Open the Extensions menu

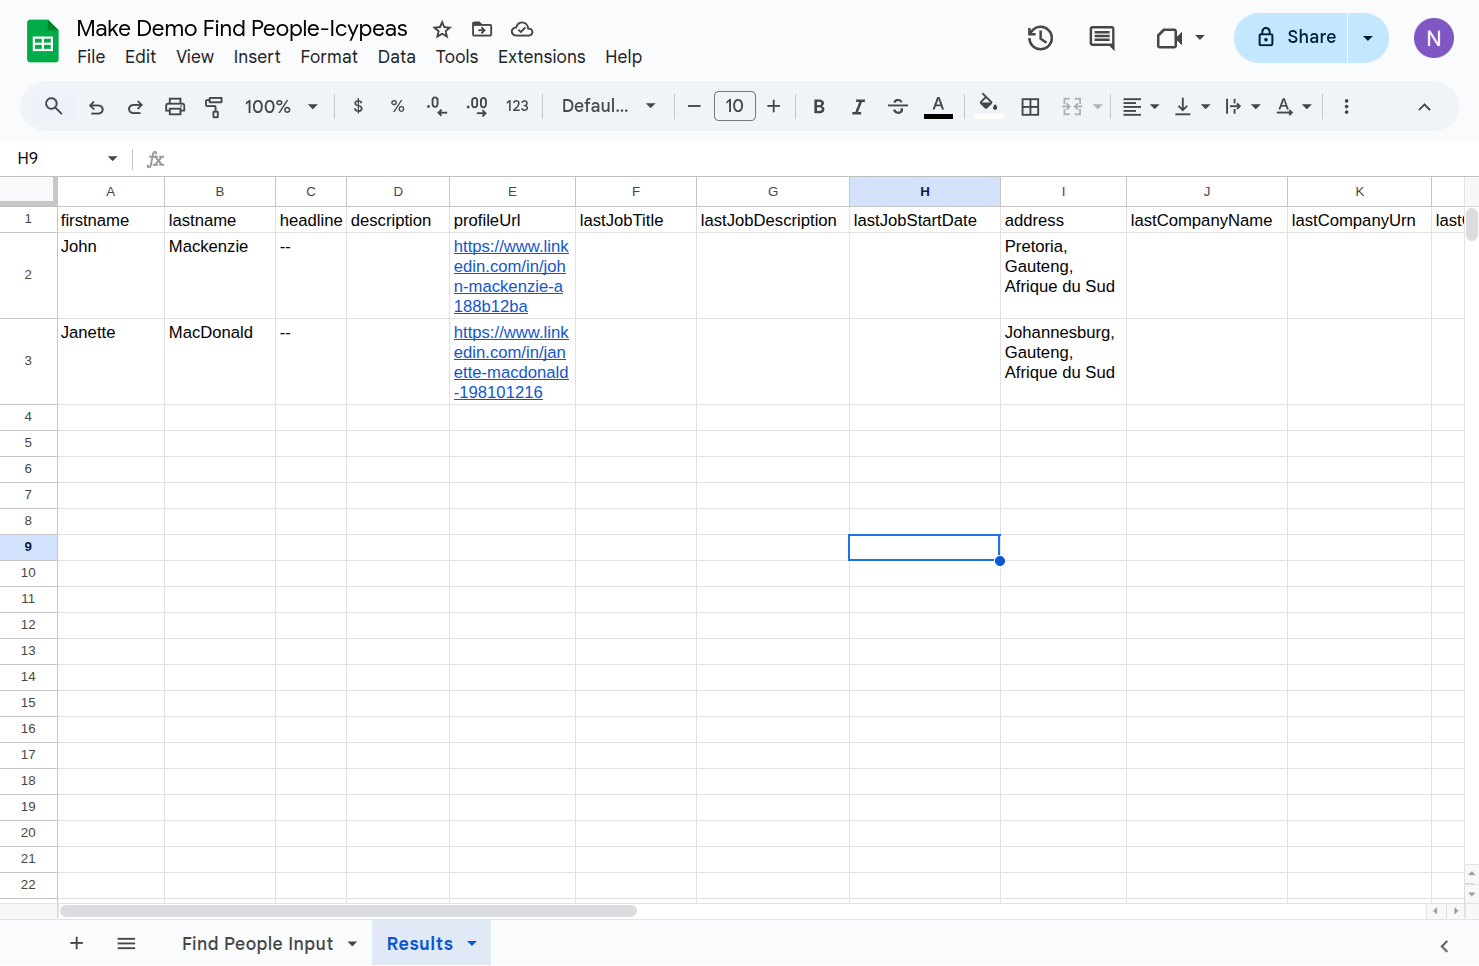pyautogui.click(x=541, y=57)
